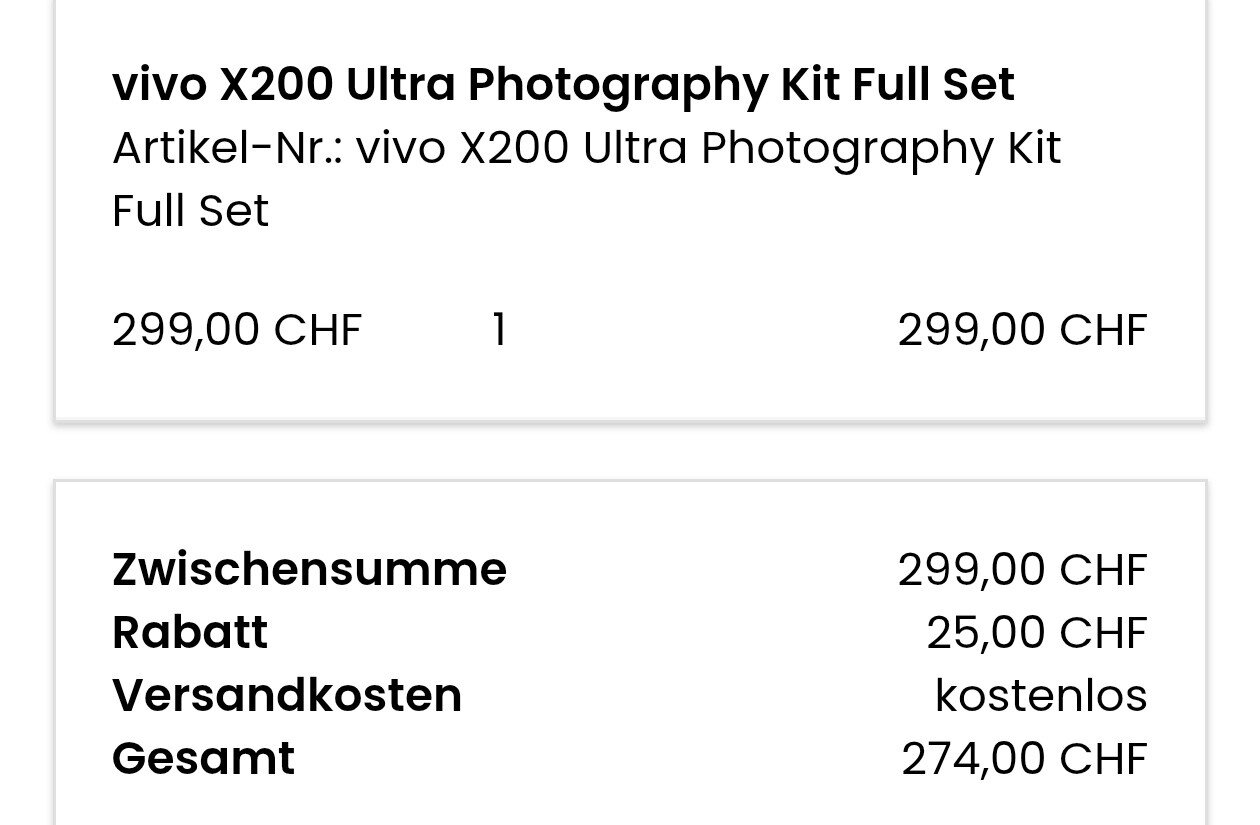Select the Zwischensumme amount 299,00 CHF
This screenshot has width=1260, height=825.
click(1021, 570)
